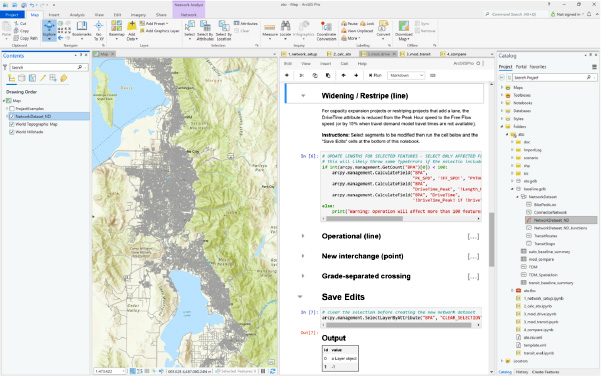The image size is (601, 376).
Task: Open the Basemap gallery
Action: pos(117,30)
